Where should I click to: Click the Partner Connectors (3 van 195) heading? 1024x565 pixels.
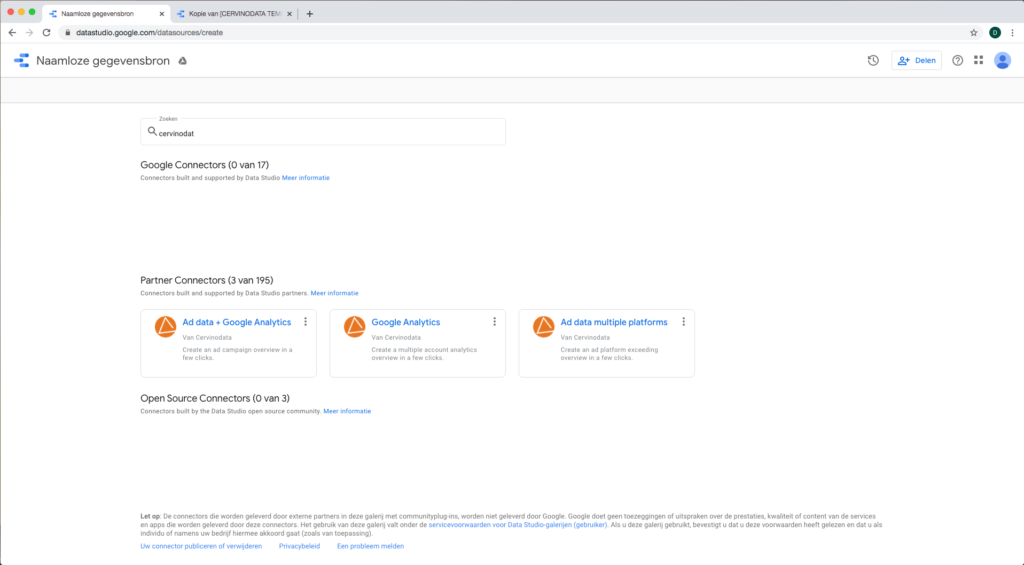point(207,280)
